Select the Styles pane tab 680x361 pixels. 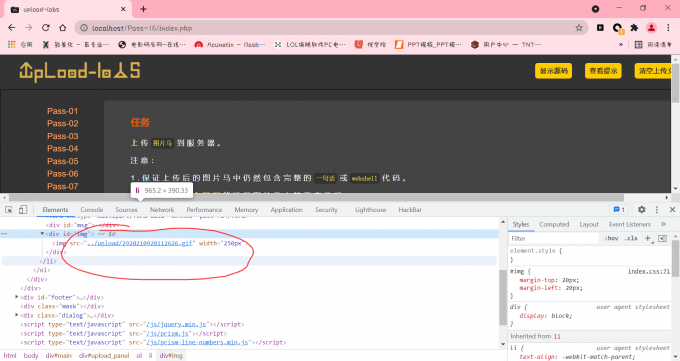click(521, 224)
